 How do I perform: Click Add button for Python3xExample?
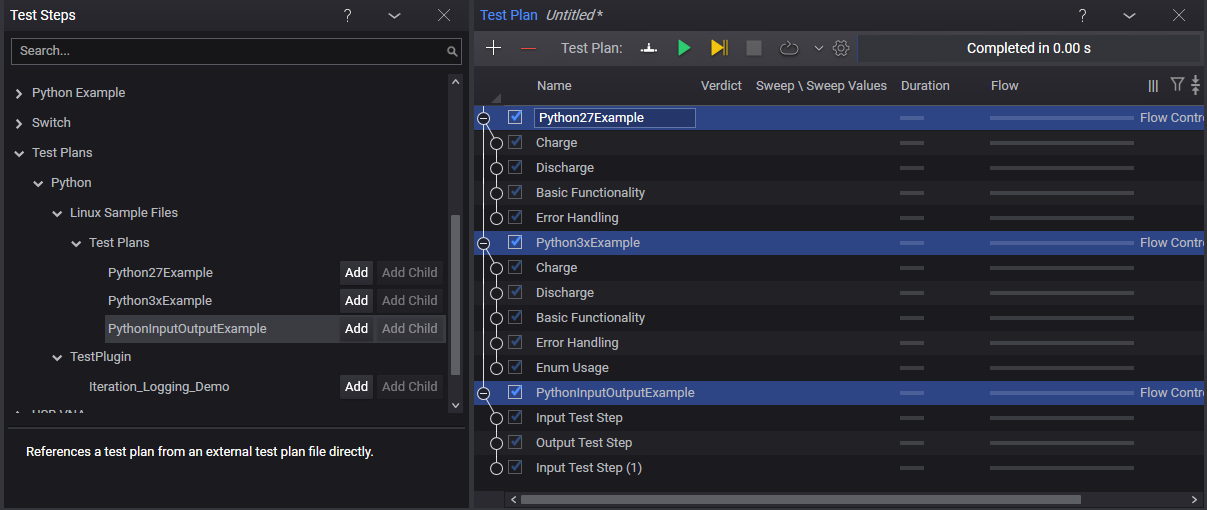[x=357, y=300]
